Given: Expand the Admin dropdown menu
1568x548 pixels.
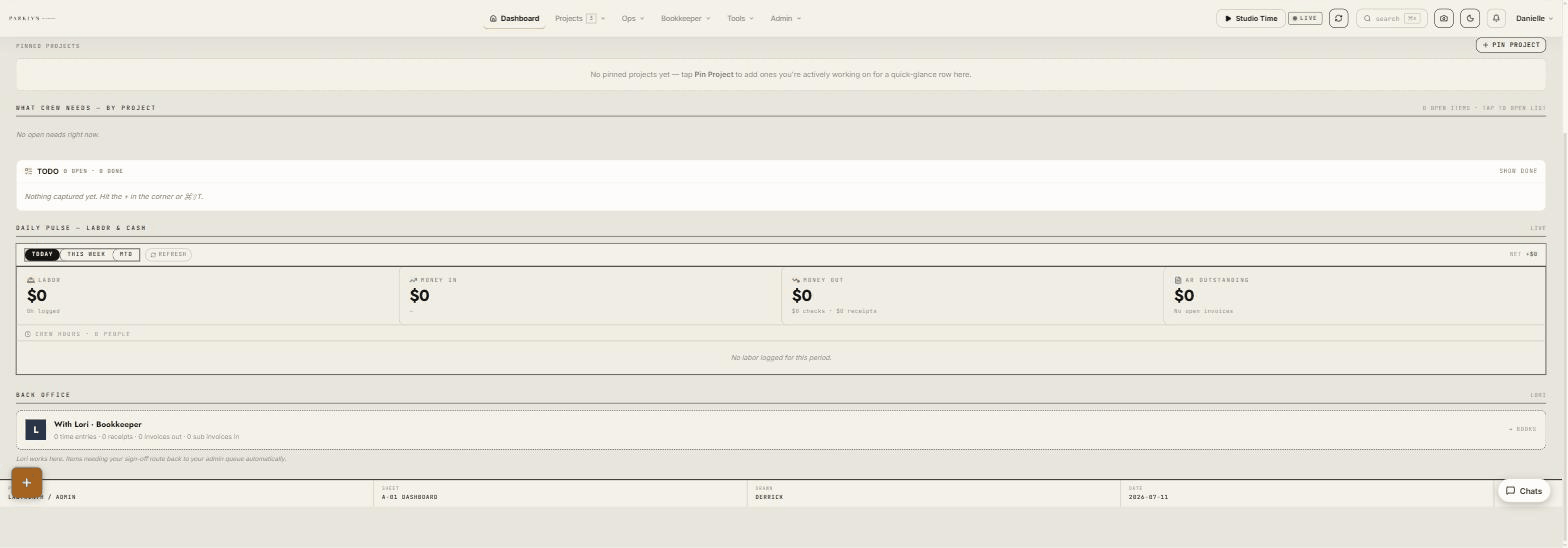Looking at the screenshot, I should 785,18.
